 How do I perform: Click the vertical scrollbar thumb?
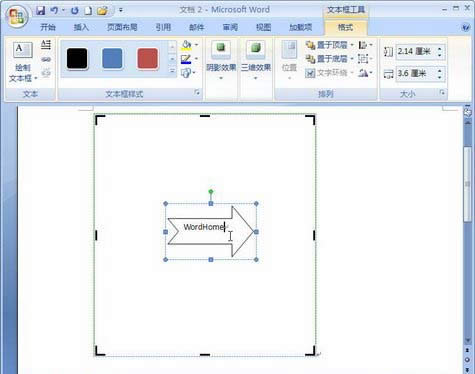coord(467,184)
